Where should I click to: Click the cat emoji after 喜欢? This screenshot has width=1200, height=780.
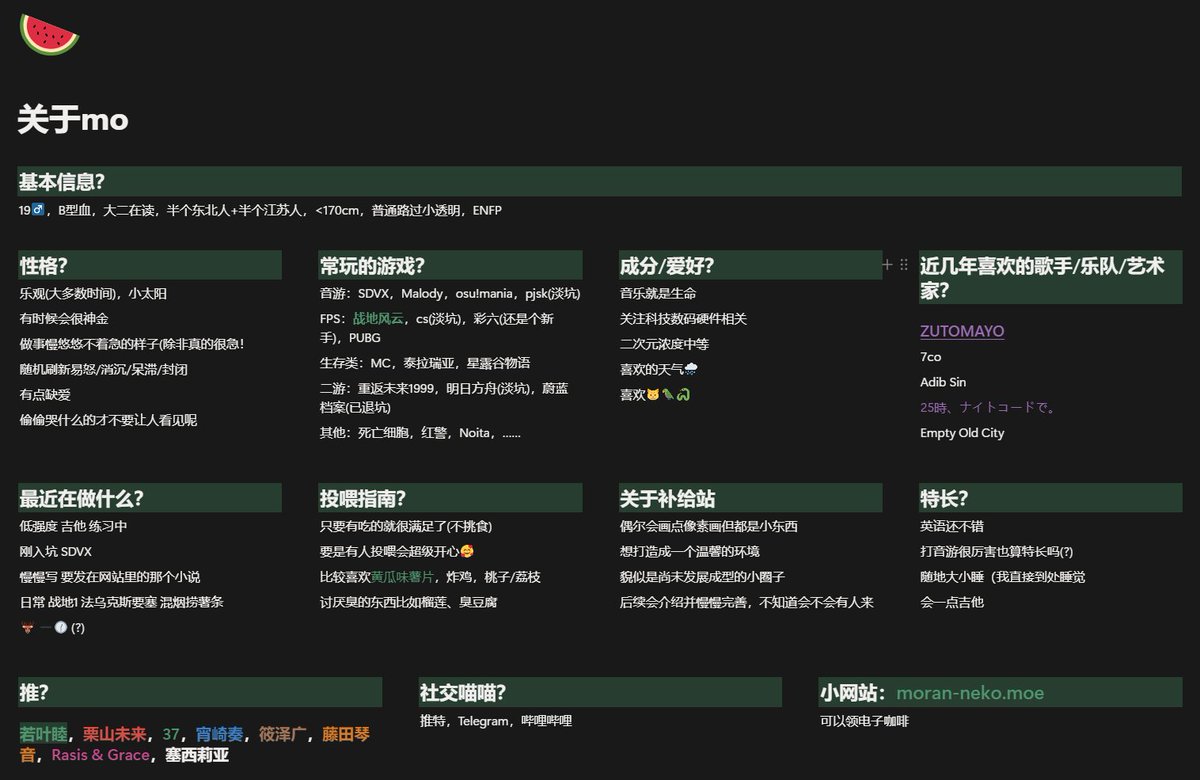tap(652, 395)
